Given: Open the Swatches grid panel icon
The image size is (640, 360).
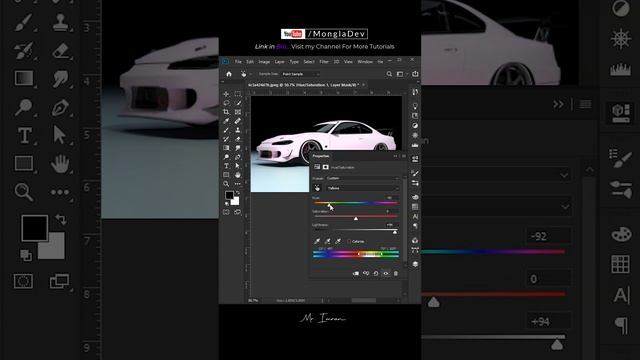Looking at the screenshot, I should point(415,207).
